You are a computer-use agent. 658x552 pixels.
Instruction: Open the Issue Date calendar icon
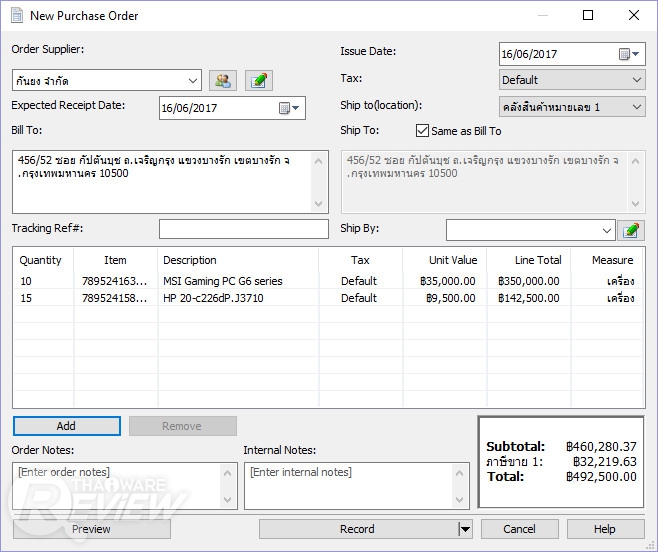pos(629,54)
